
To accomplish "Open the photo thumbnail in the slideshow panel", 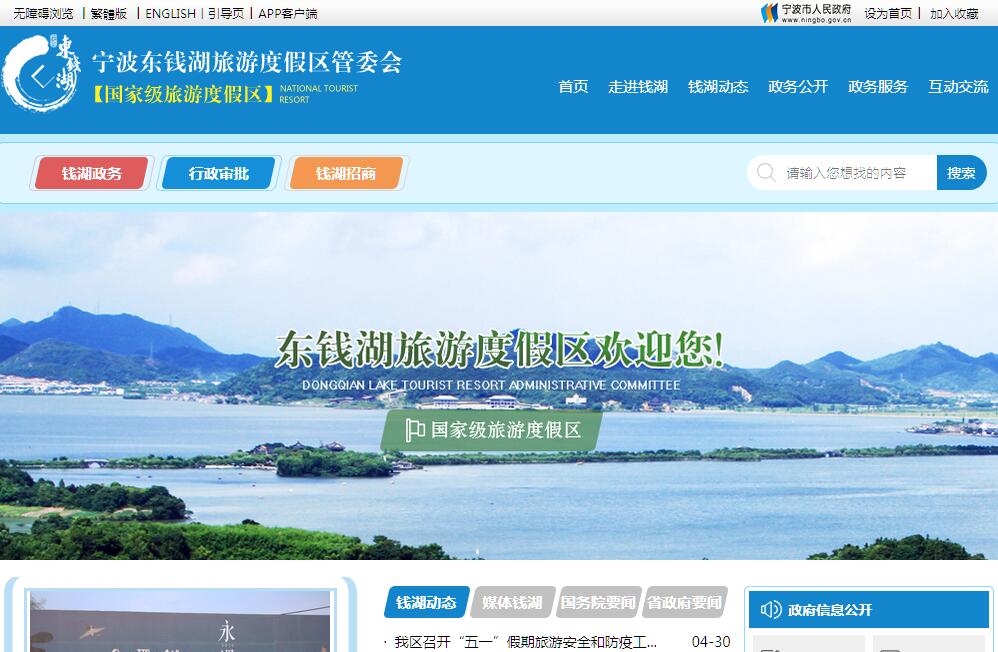I will point(180,622).
